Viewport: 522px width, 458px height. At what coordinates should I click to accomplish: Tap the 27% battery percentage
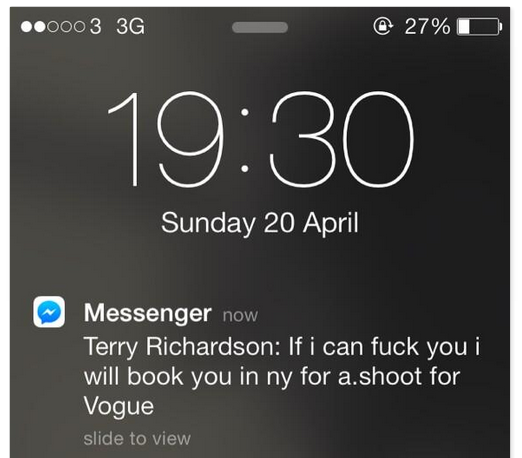(427, 26)
